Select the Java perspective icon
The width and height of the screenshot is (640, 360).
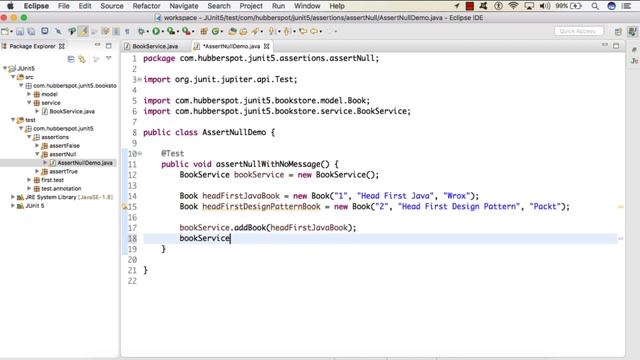[x=632, y=31]
